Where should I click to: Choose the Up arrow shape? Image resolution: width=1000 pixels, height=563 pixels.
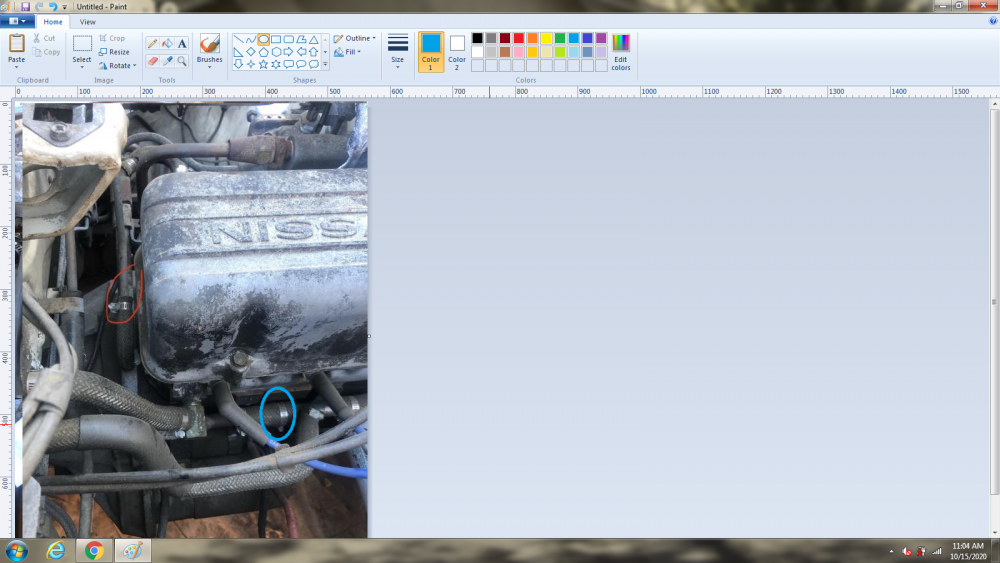tap(313, 52)
